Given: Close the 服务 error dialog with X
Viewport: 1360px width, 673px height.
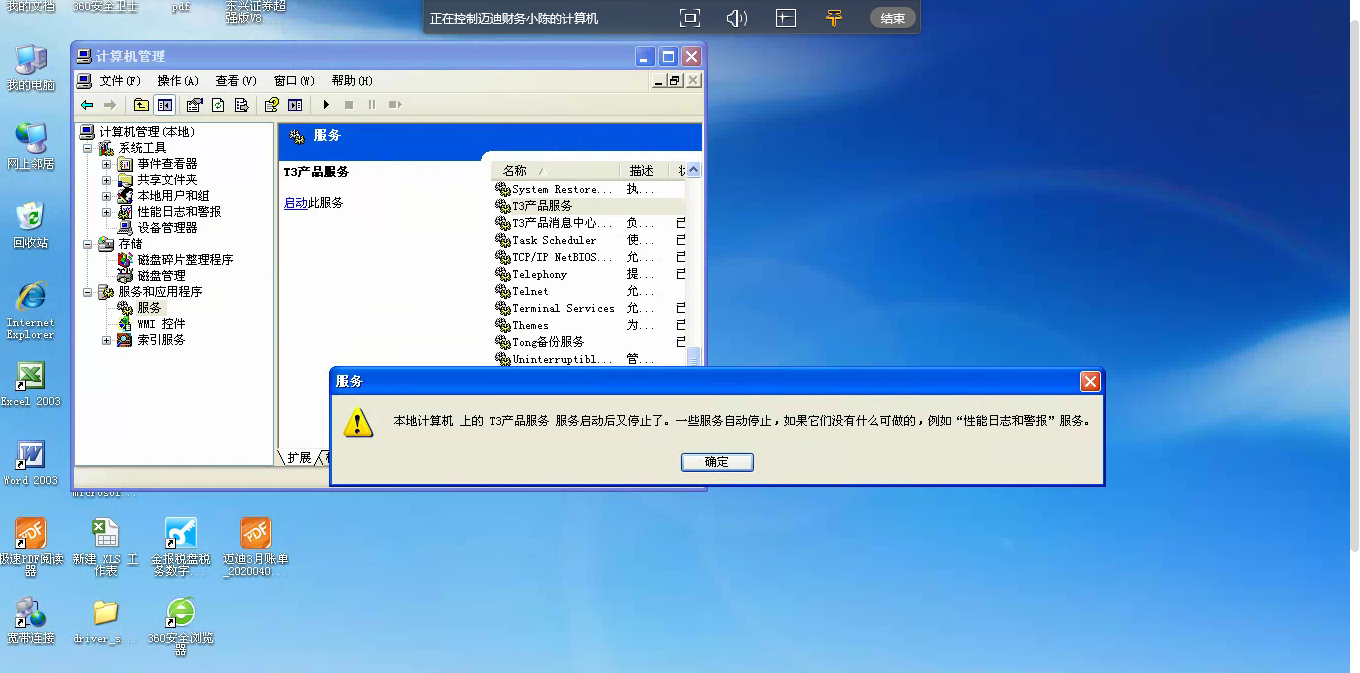Looking at the screenshot, I should (1090, 381).
